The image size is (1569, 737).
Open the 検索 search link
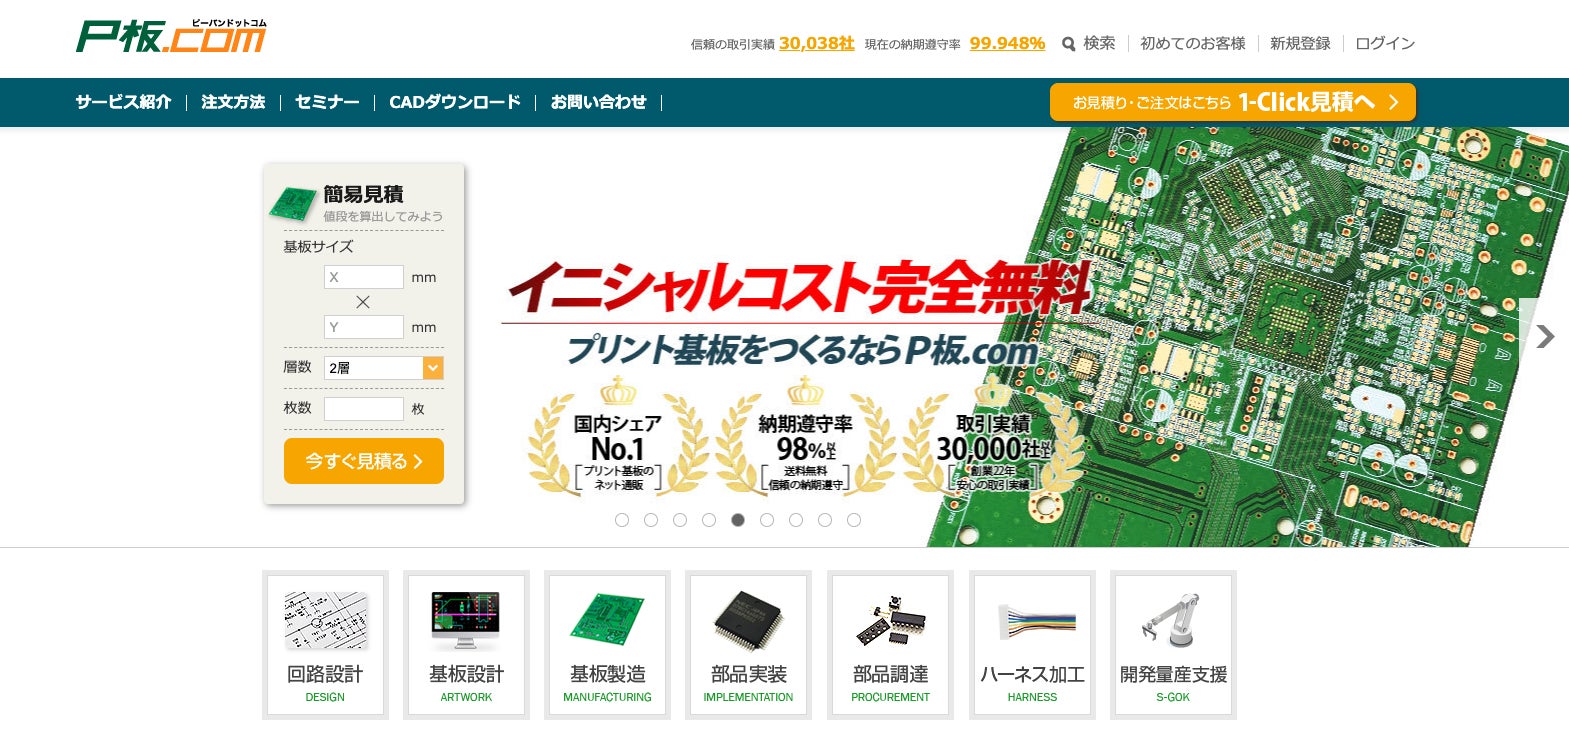click(x=1099, y=44)
